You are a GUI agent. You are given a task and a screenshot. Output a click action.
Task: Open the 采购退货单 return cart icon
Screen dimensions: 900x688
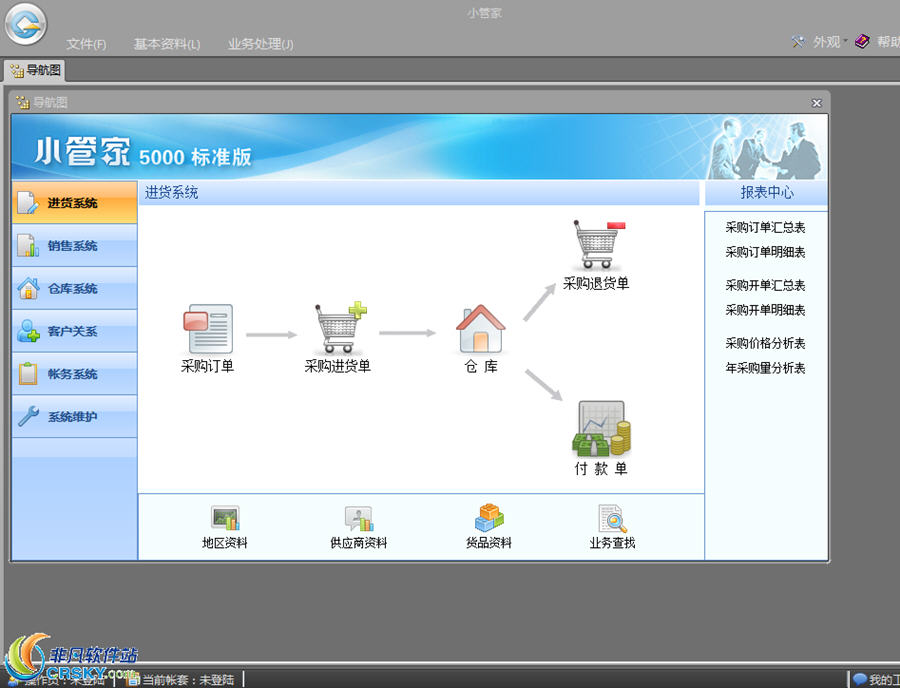[597, 246]
